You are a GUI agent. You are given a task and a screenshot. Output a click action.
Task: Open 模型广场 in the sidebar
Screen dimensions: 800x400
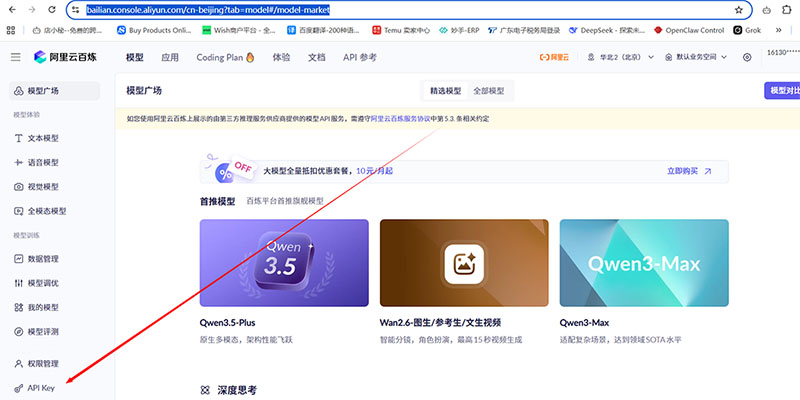point(55,91)
